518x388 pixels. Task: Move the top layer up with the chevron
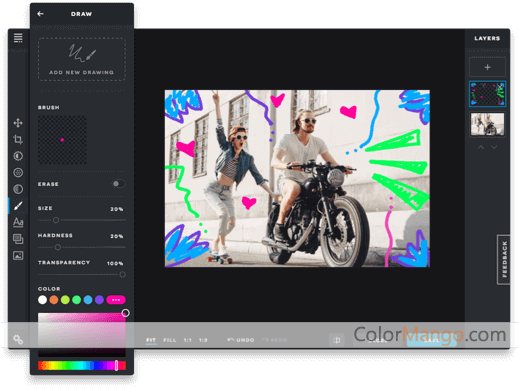click(481, 147)
